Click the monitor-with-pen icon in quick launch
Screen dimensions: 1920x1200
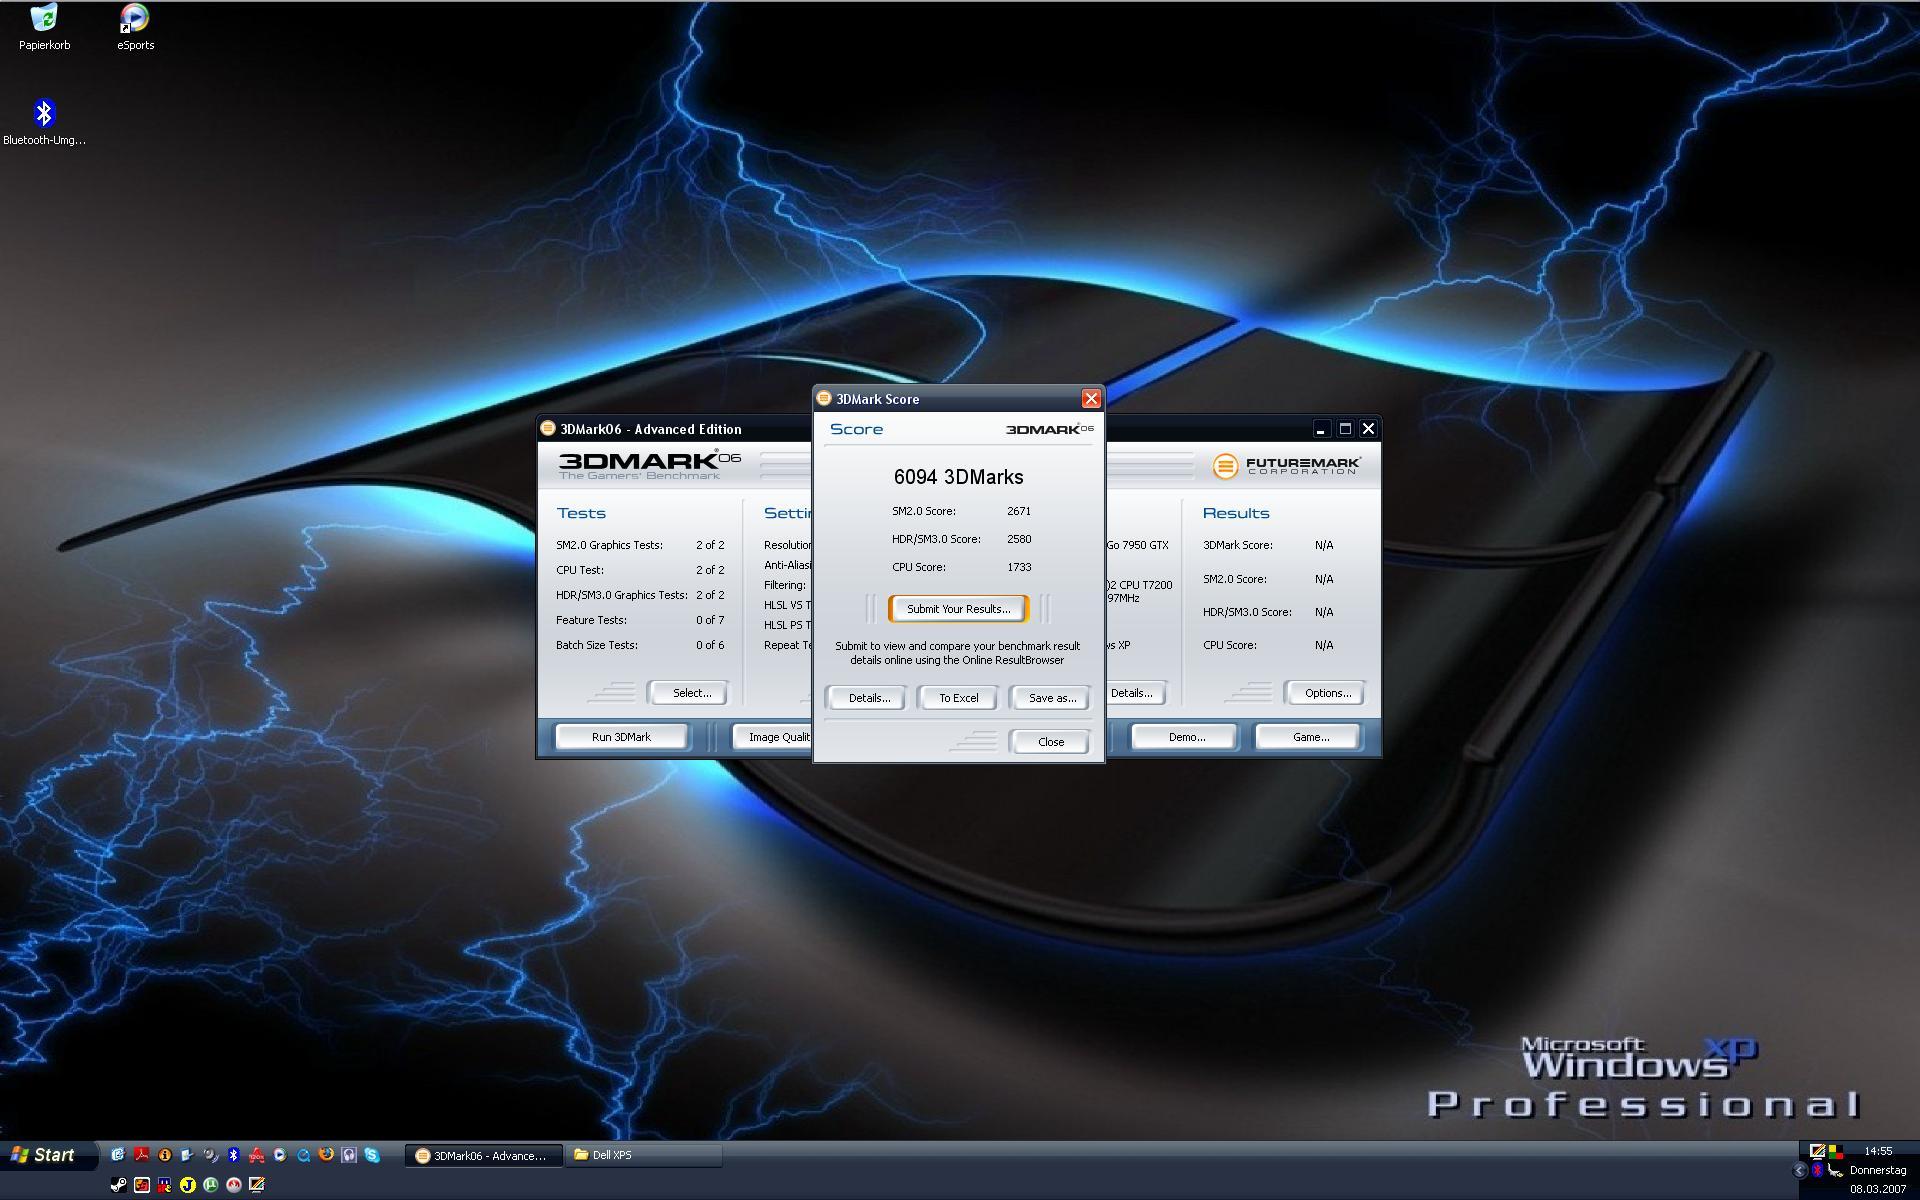coord(257,1185)
